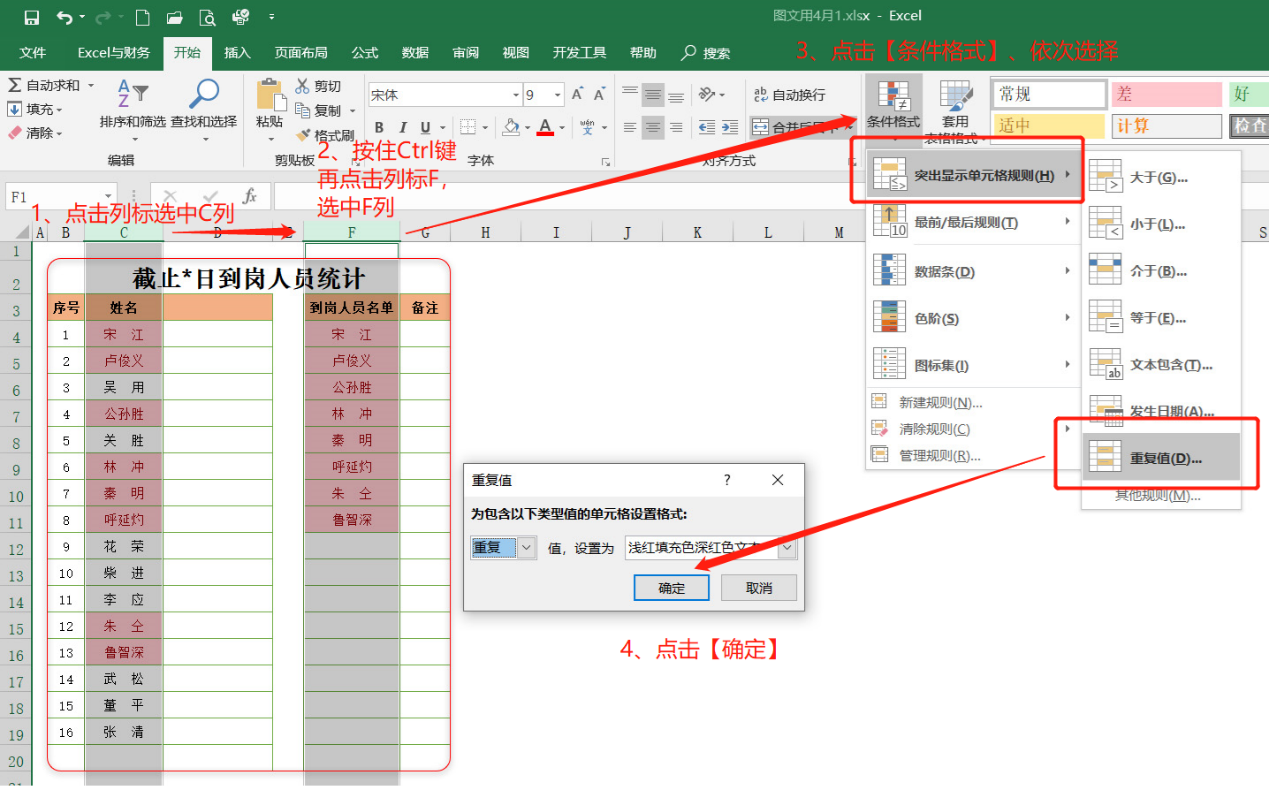Open the font size dropdown showing 9
1269x790 pixels.
point(558,95)
